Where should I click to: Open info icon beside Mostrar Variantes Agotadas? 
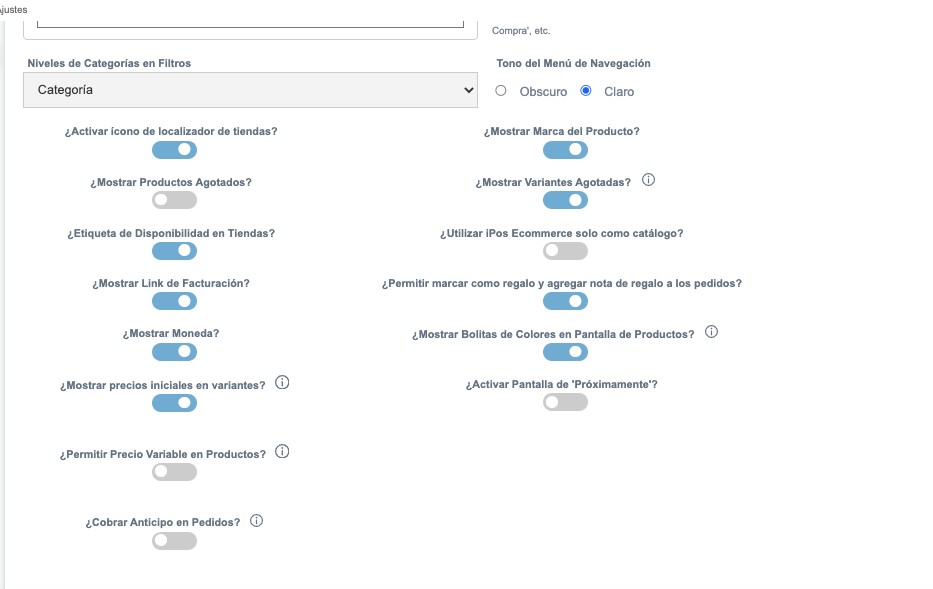coord(649,180)
